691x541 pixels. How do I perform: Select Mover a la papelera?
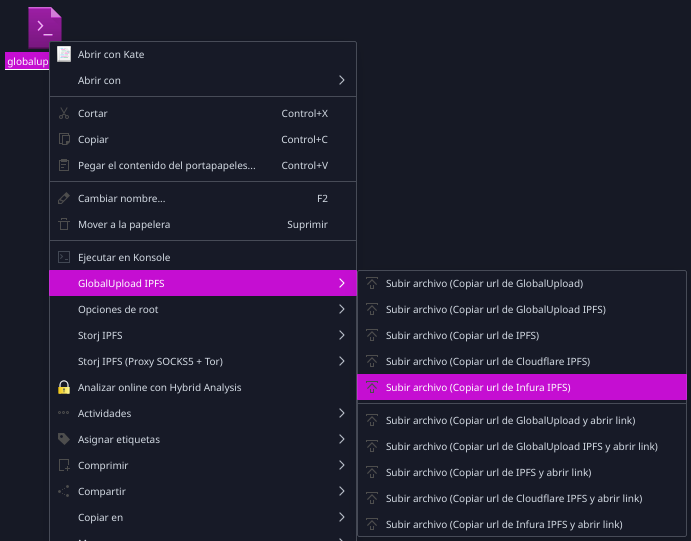point(203,224)
